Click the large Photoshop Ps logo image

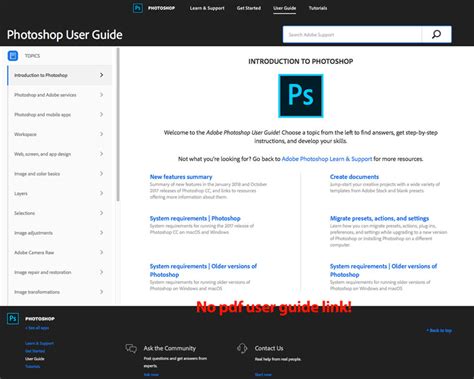click(301, 96)
